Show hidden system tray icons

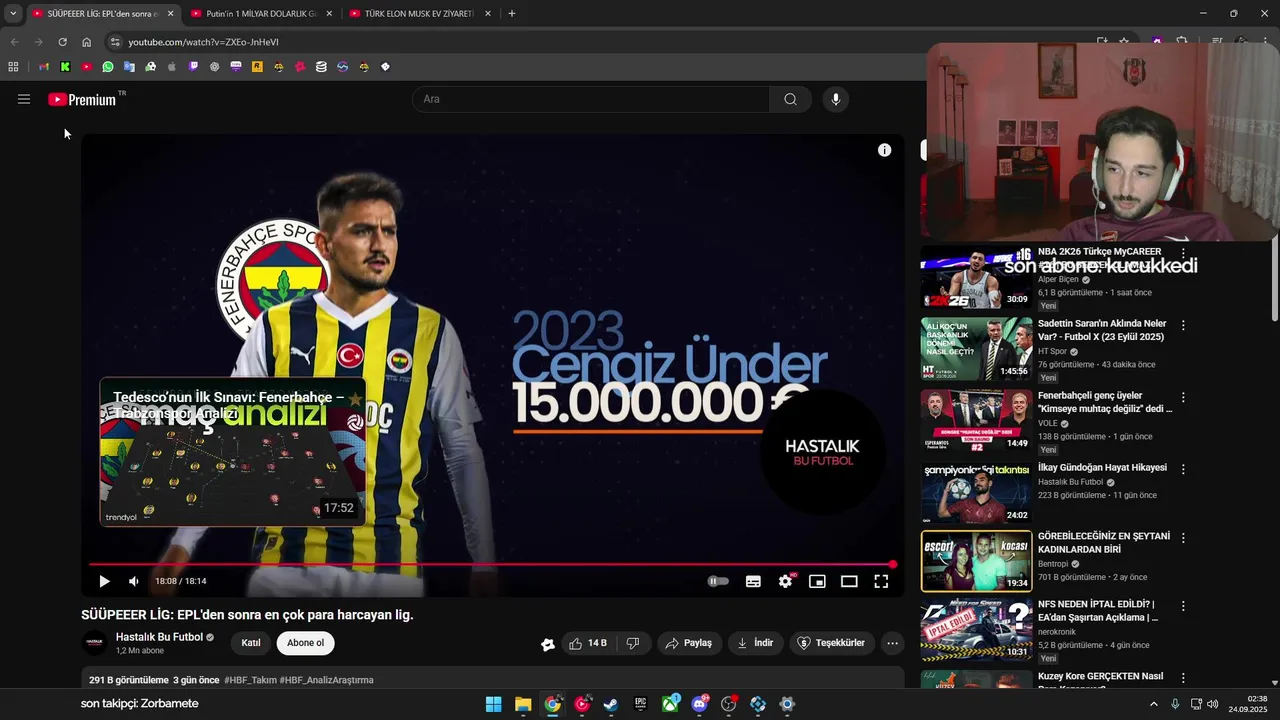click(x=1153, y=704)
